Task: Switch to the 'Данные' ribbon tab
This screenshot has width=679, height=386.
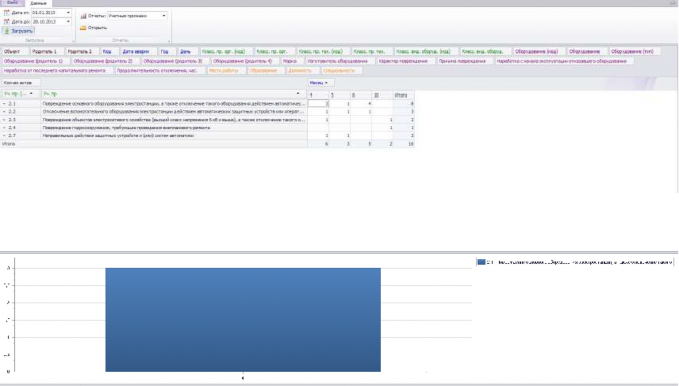Action: pyautogui.click(x=38, y=3)
